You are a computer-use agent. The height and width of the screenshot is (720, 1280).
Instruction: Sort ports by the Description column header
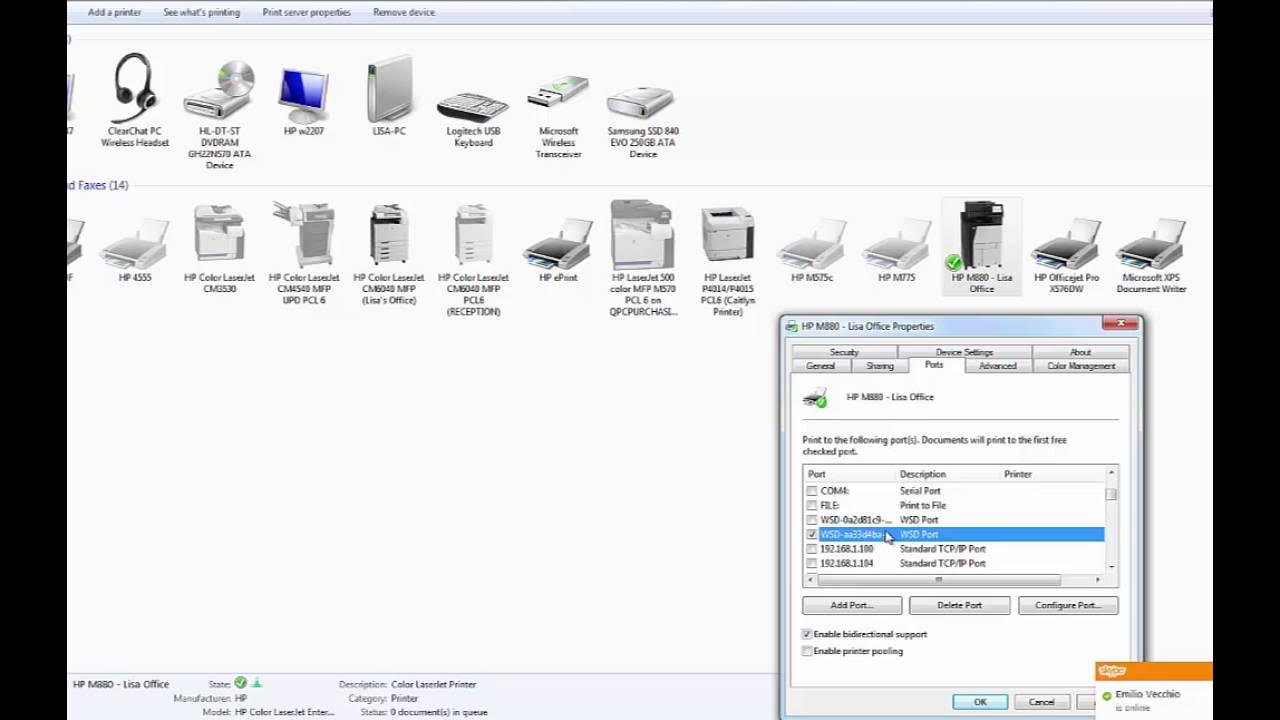coord(948,474)
